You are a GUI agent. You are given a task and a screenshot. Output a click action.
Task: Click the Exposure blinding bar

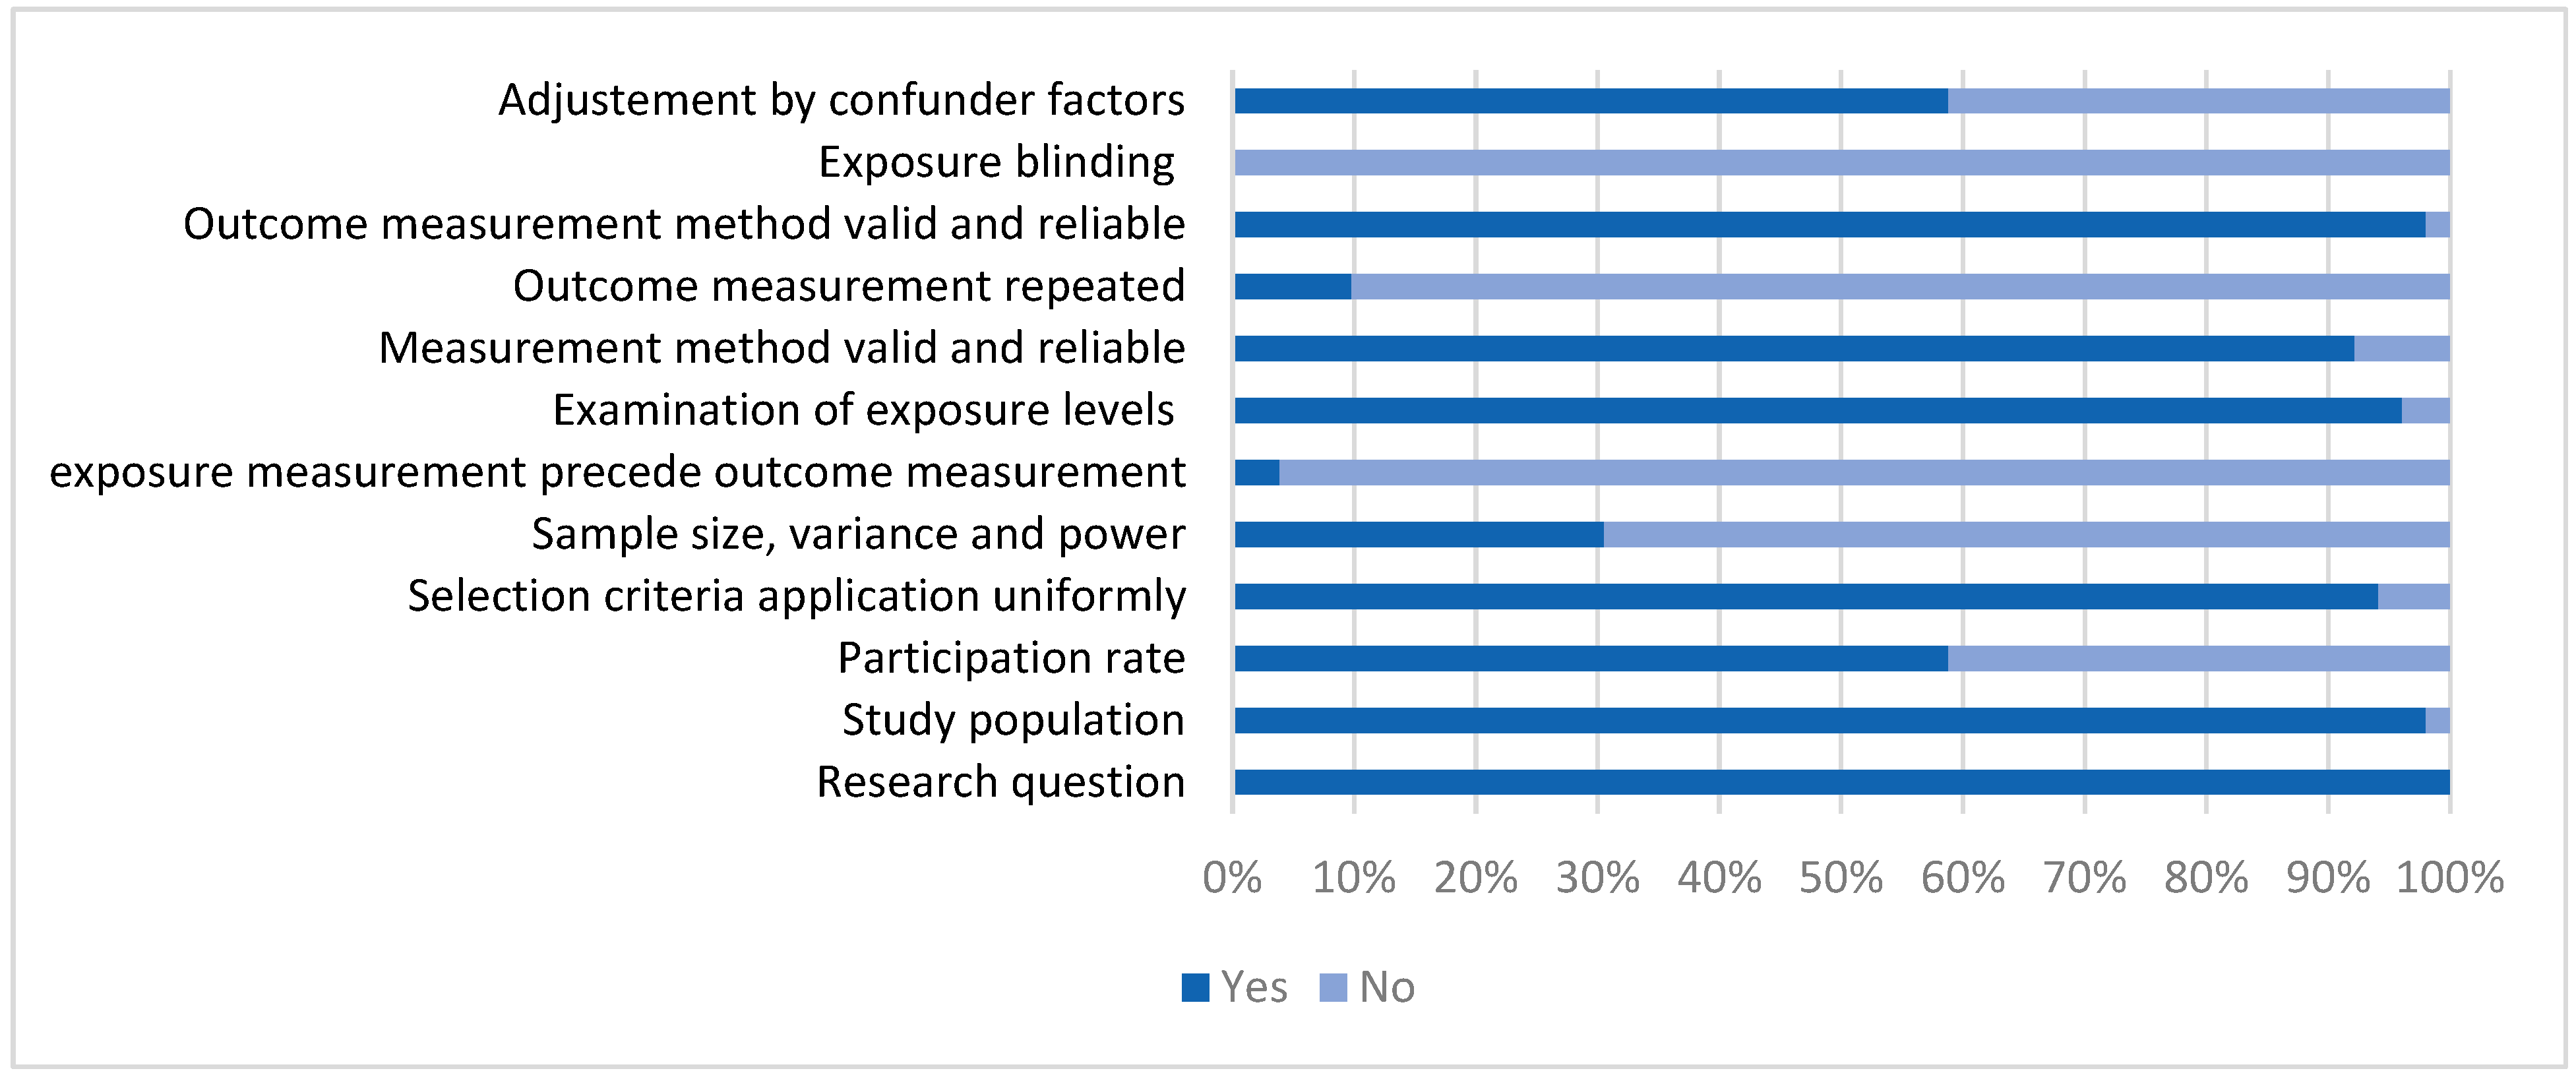coord(1841,162)
